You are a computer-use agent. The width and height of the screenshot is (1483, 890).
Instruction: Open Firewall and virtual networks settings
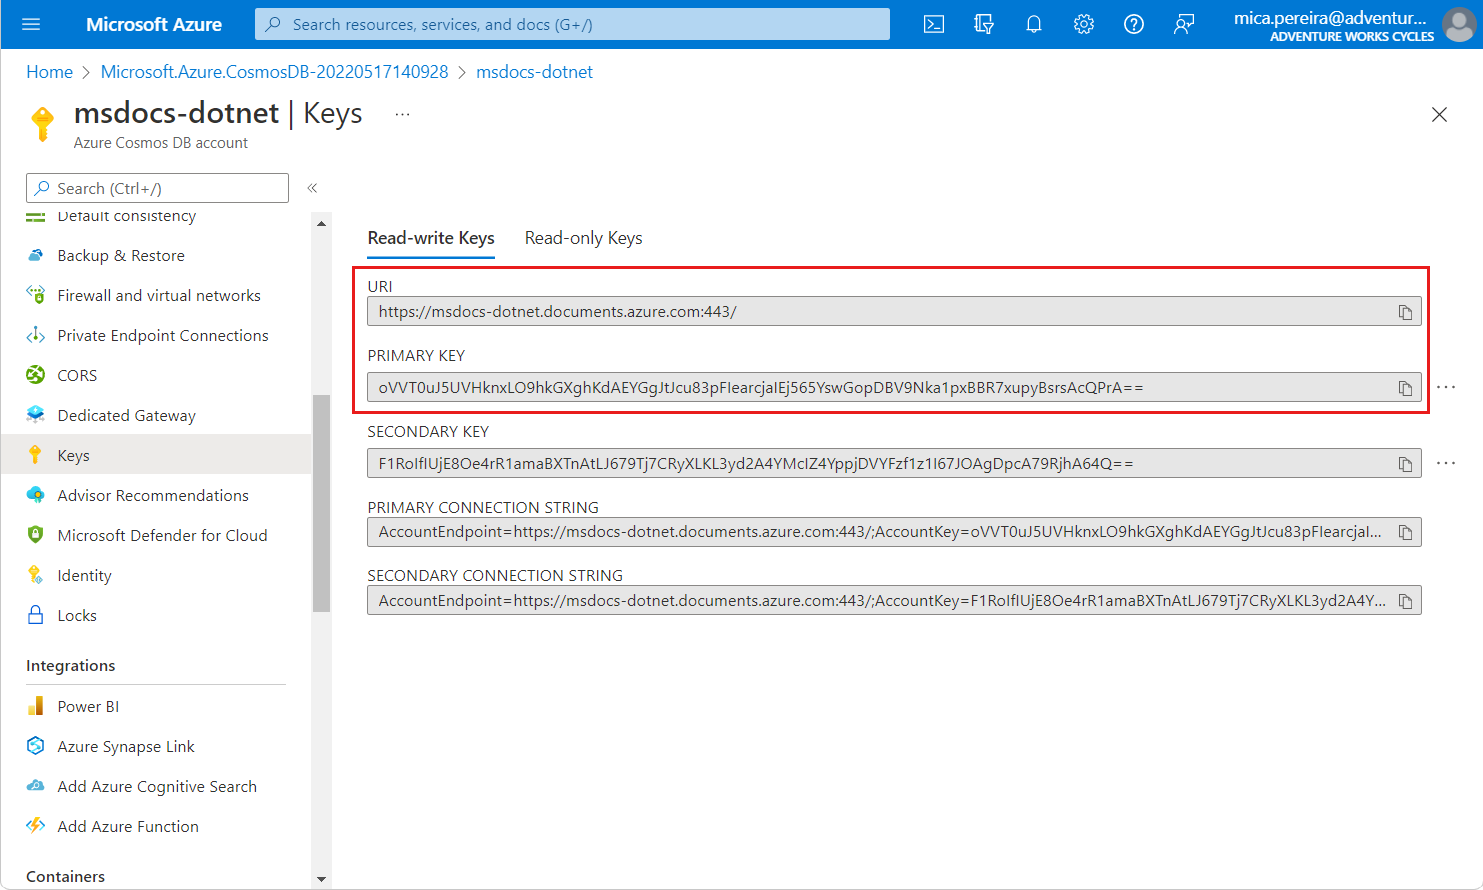click(x=158, y=296)
